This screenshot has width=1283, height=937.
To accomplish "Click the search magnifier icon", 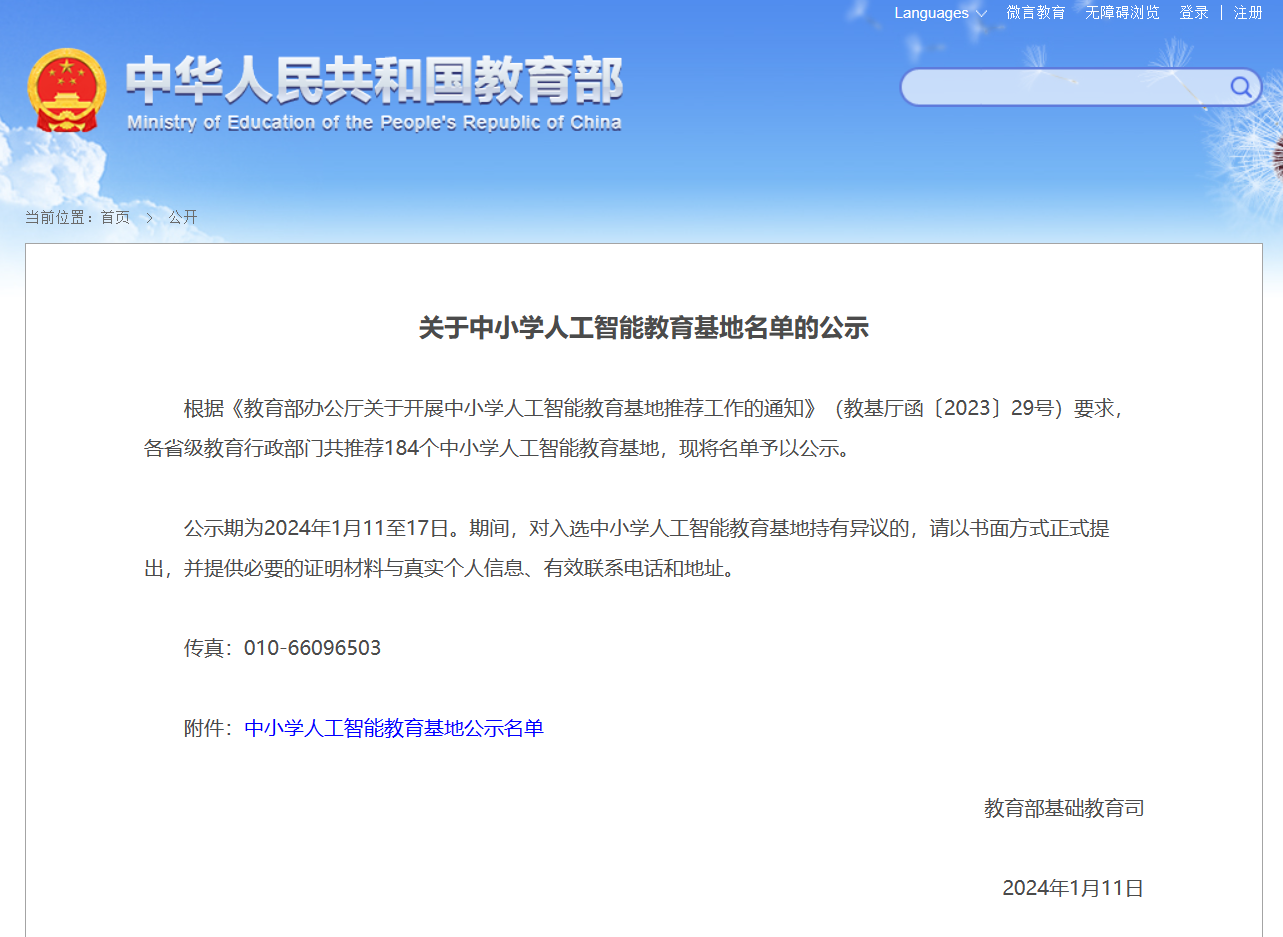I will (x=1240, y=87).
